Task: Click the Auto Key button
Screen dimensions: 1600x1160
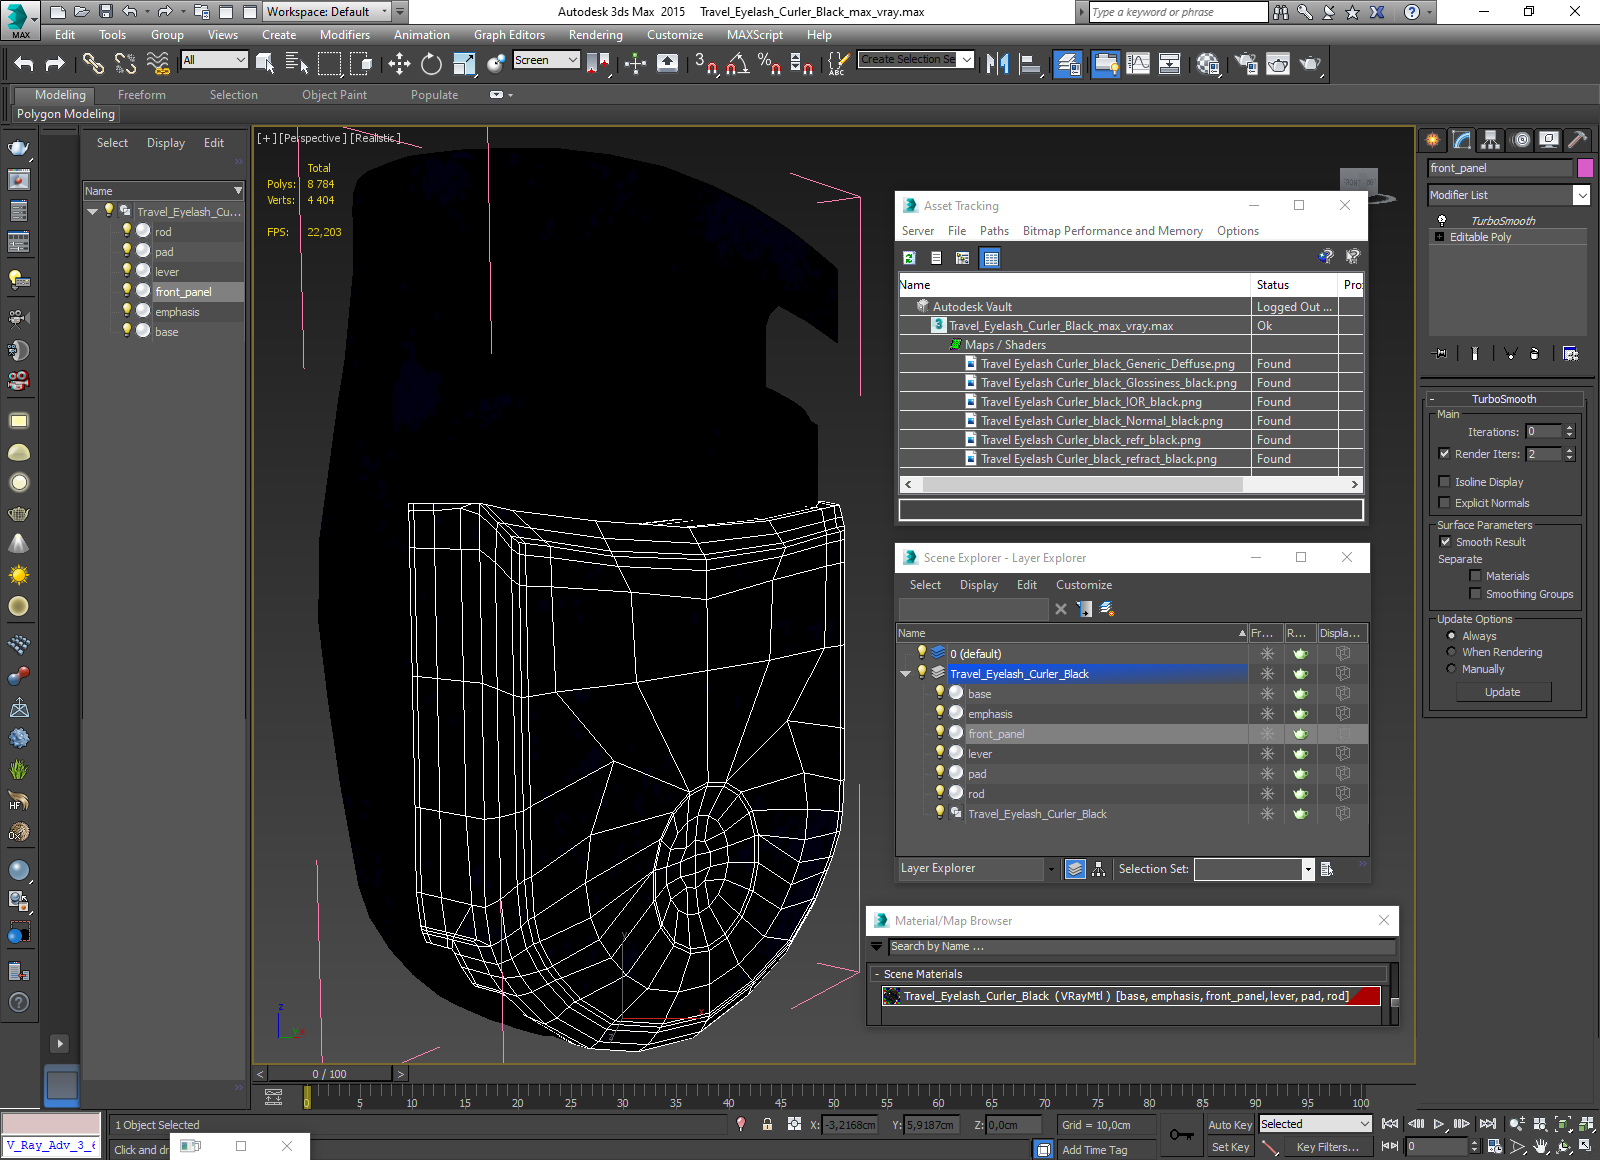Action: (x=1229, y=1125)
